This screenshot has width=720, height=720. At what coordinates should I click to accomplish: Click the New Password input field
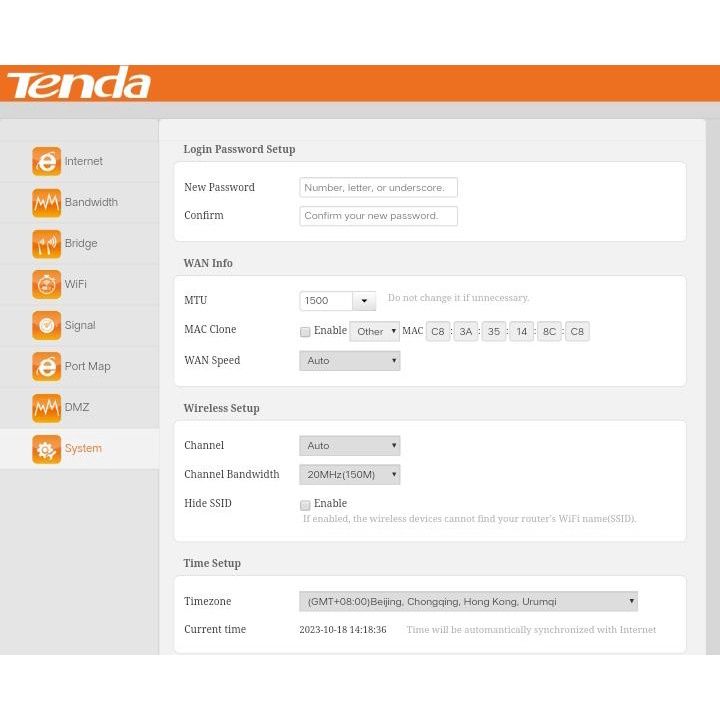(378, 188)
